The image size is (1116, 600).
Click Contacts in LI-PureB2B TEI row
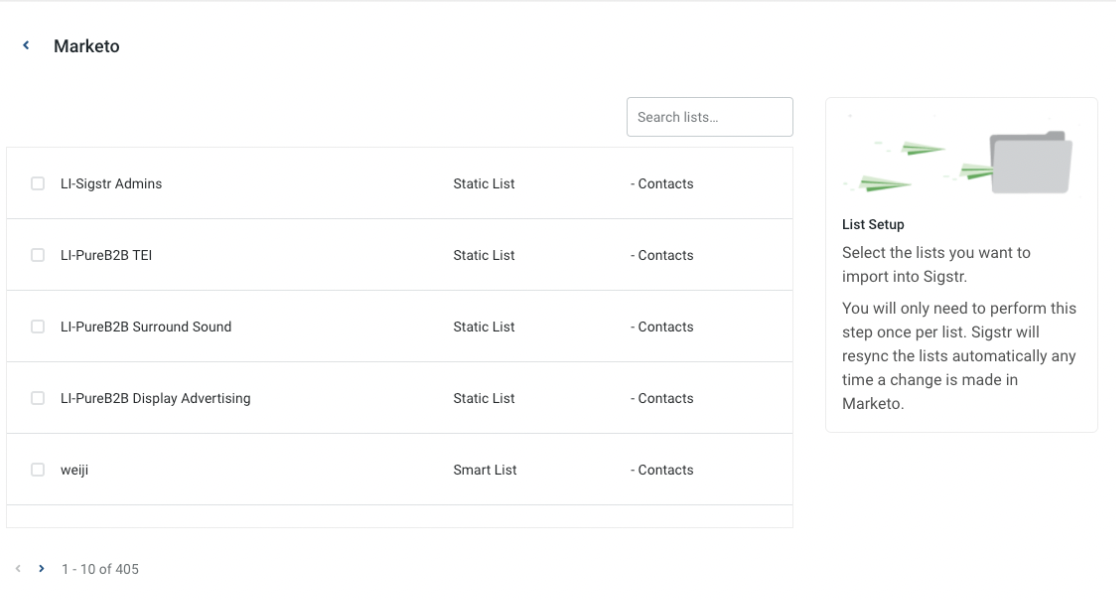click(662, 255)
